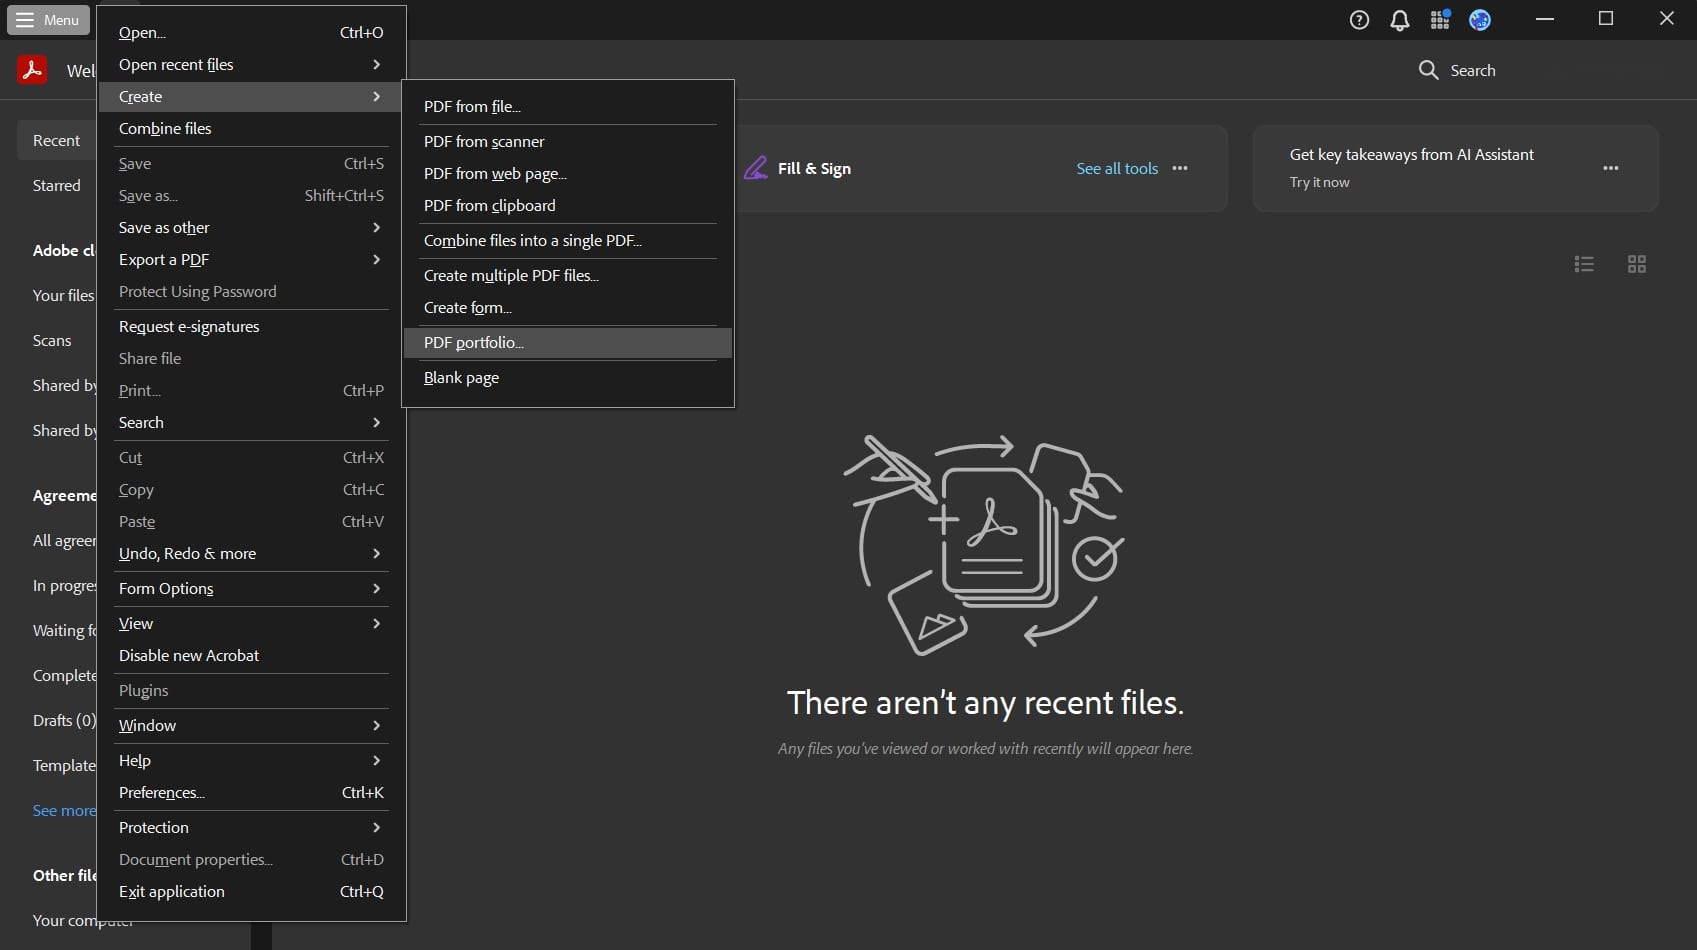This screenshot has height=950, width=1697.
Task: Choose PDF from clipboard
Action: [568, 205]
